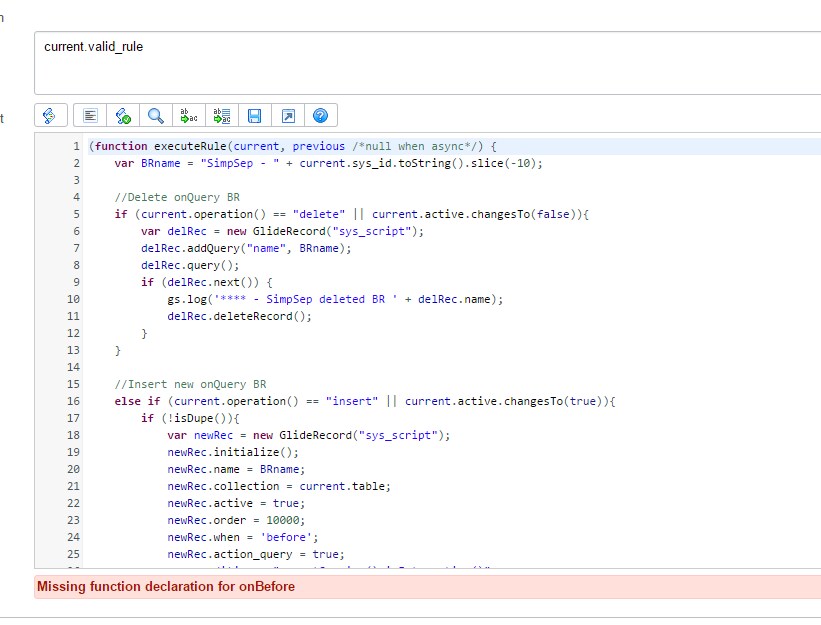Click the Format Code icon
Screen dimensions: 821x625
point(90,115)
